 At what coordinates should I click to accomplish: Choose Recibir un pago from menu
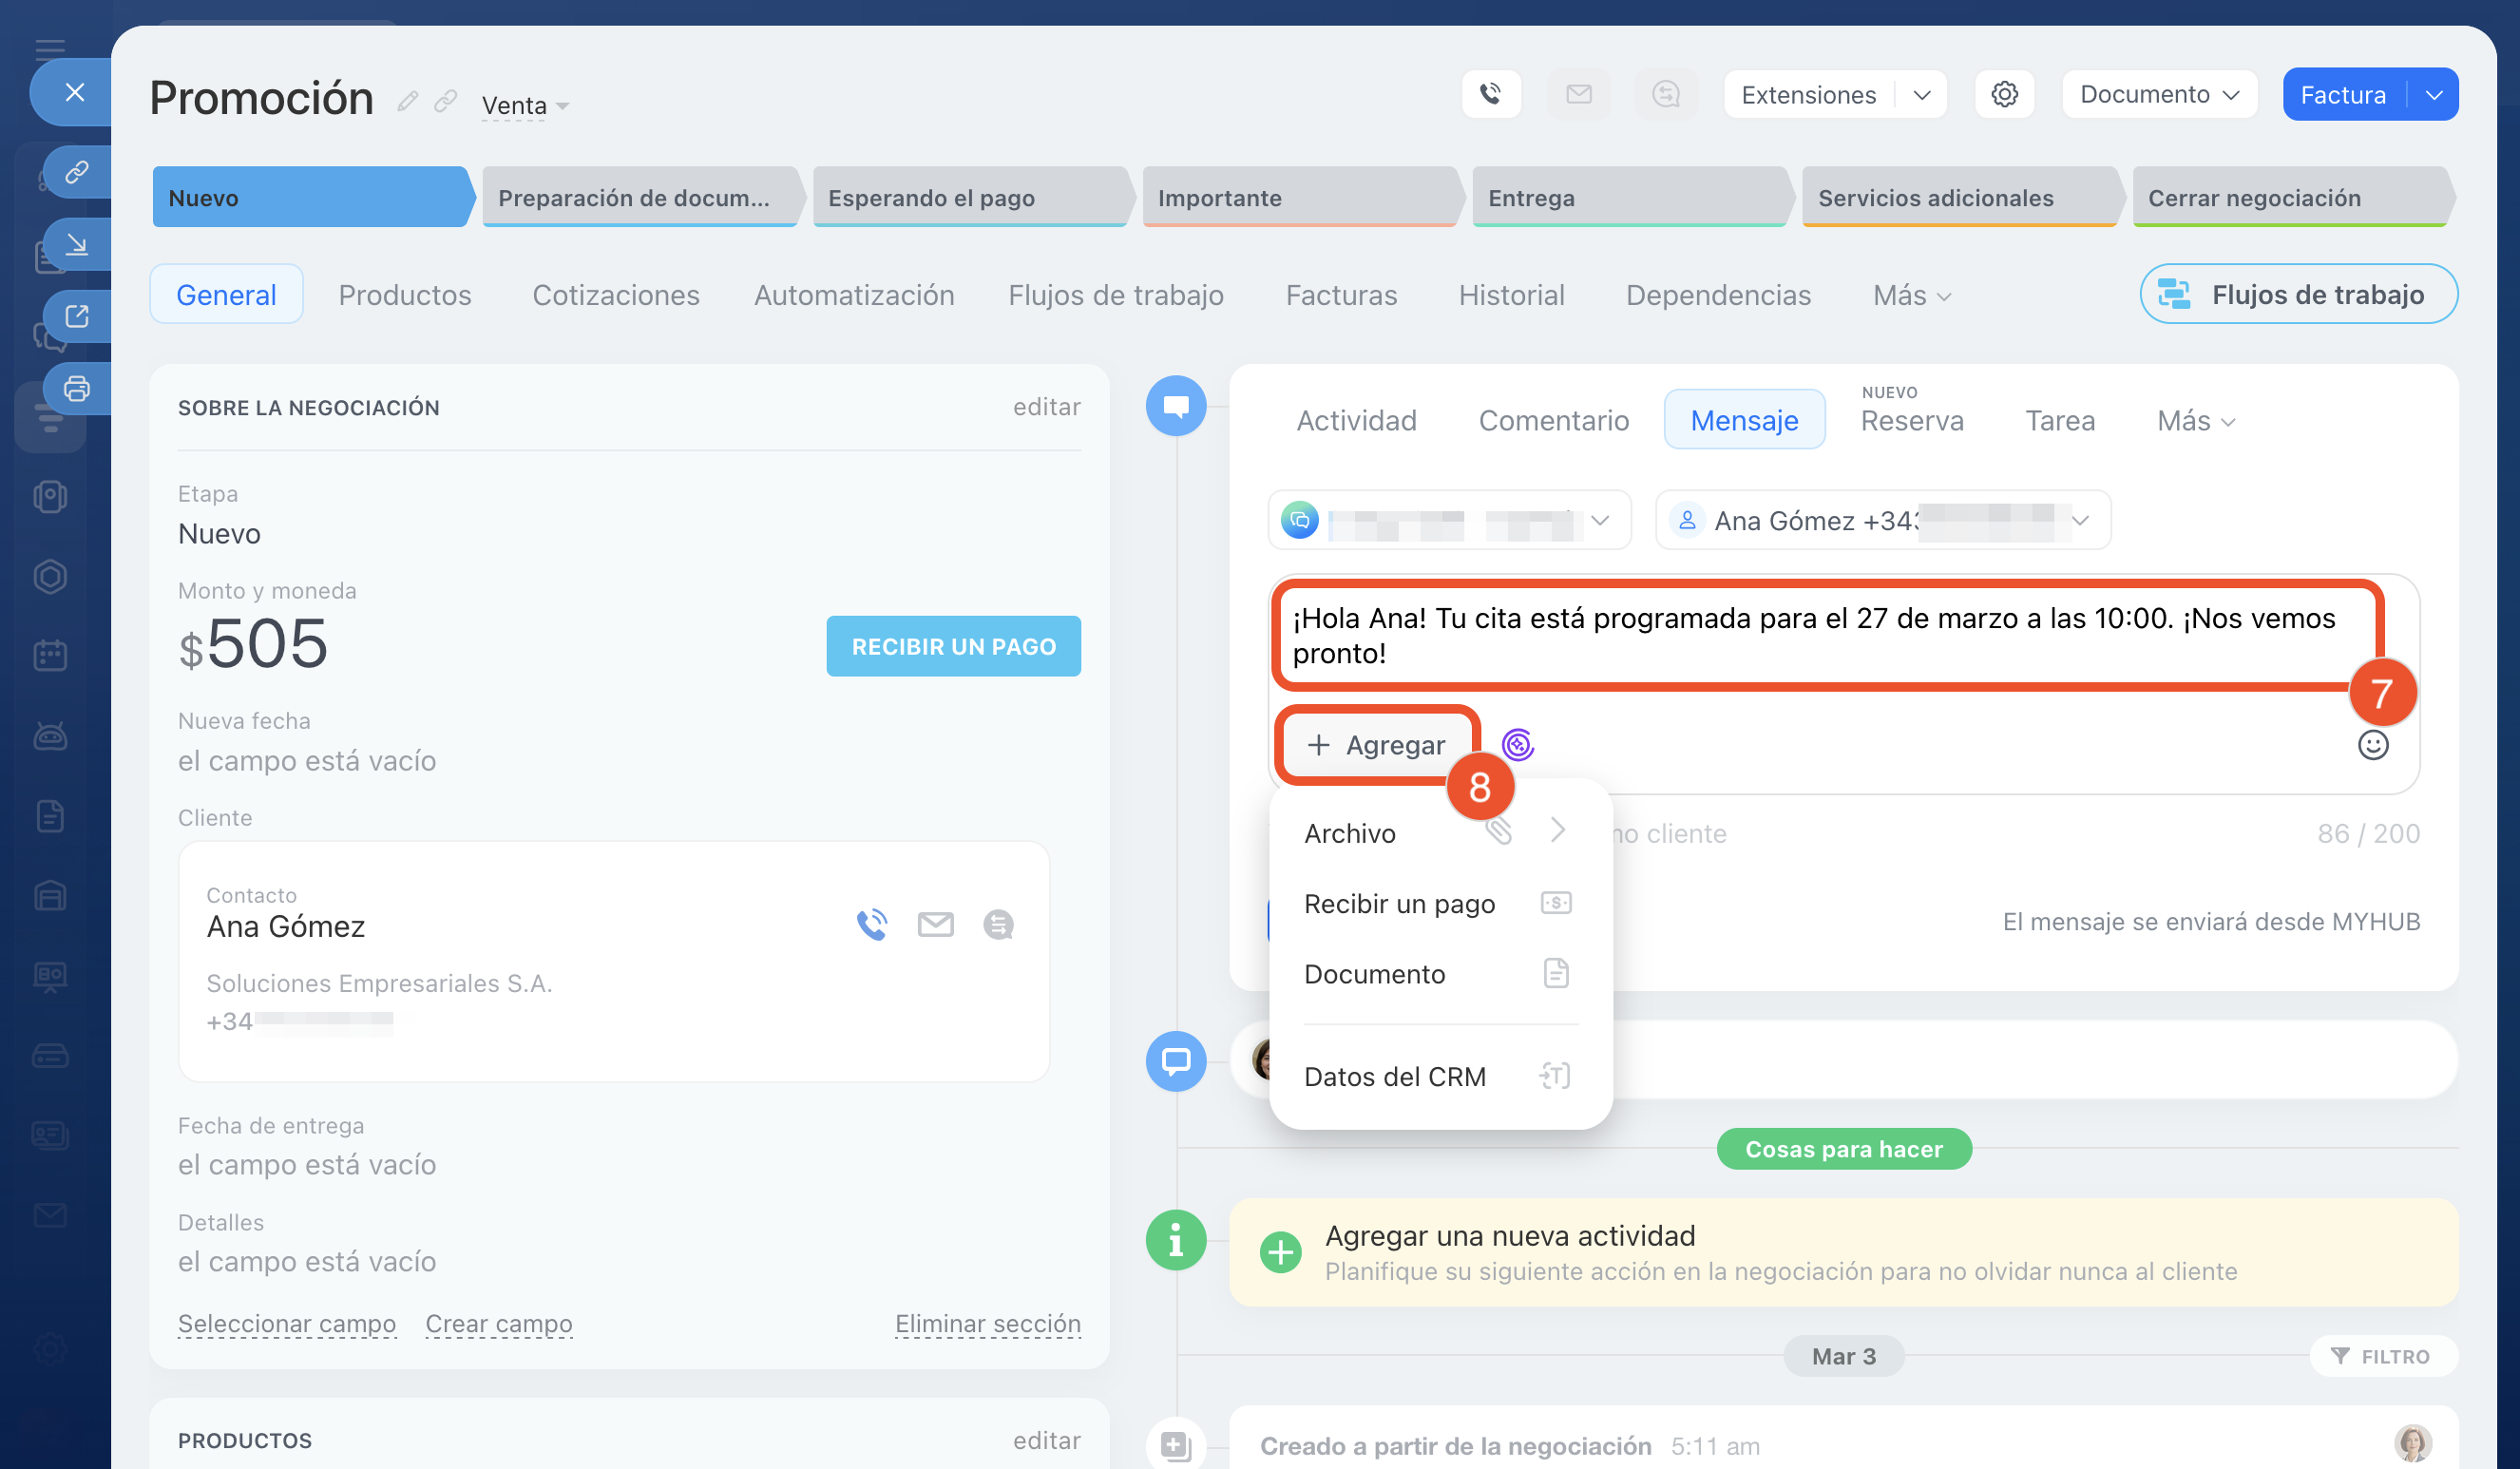pos(1399,903)
